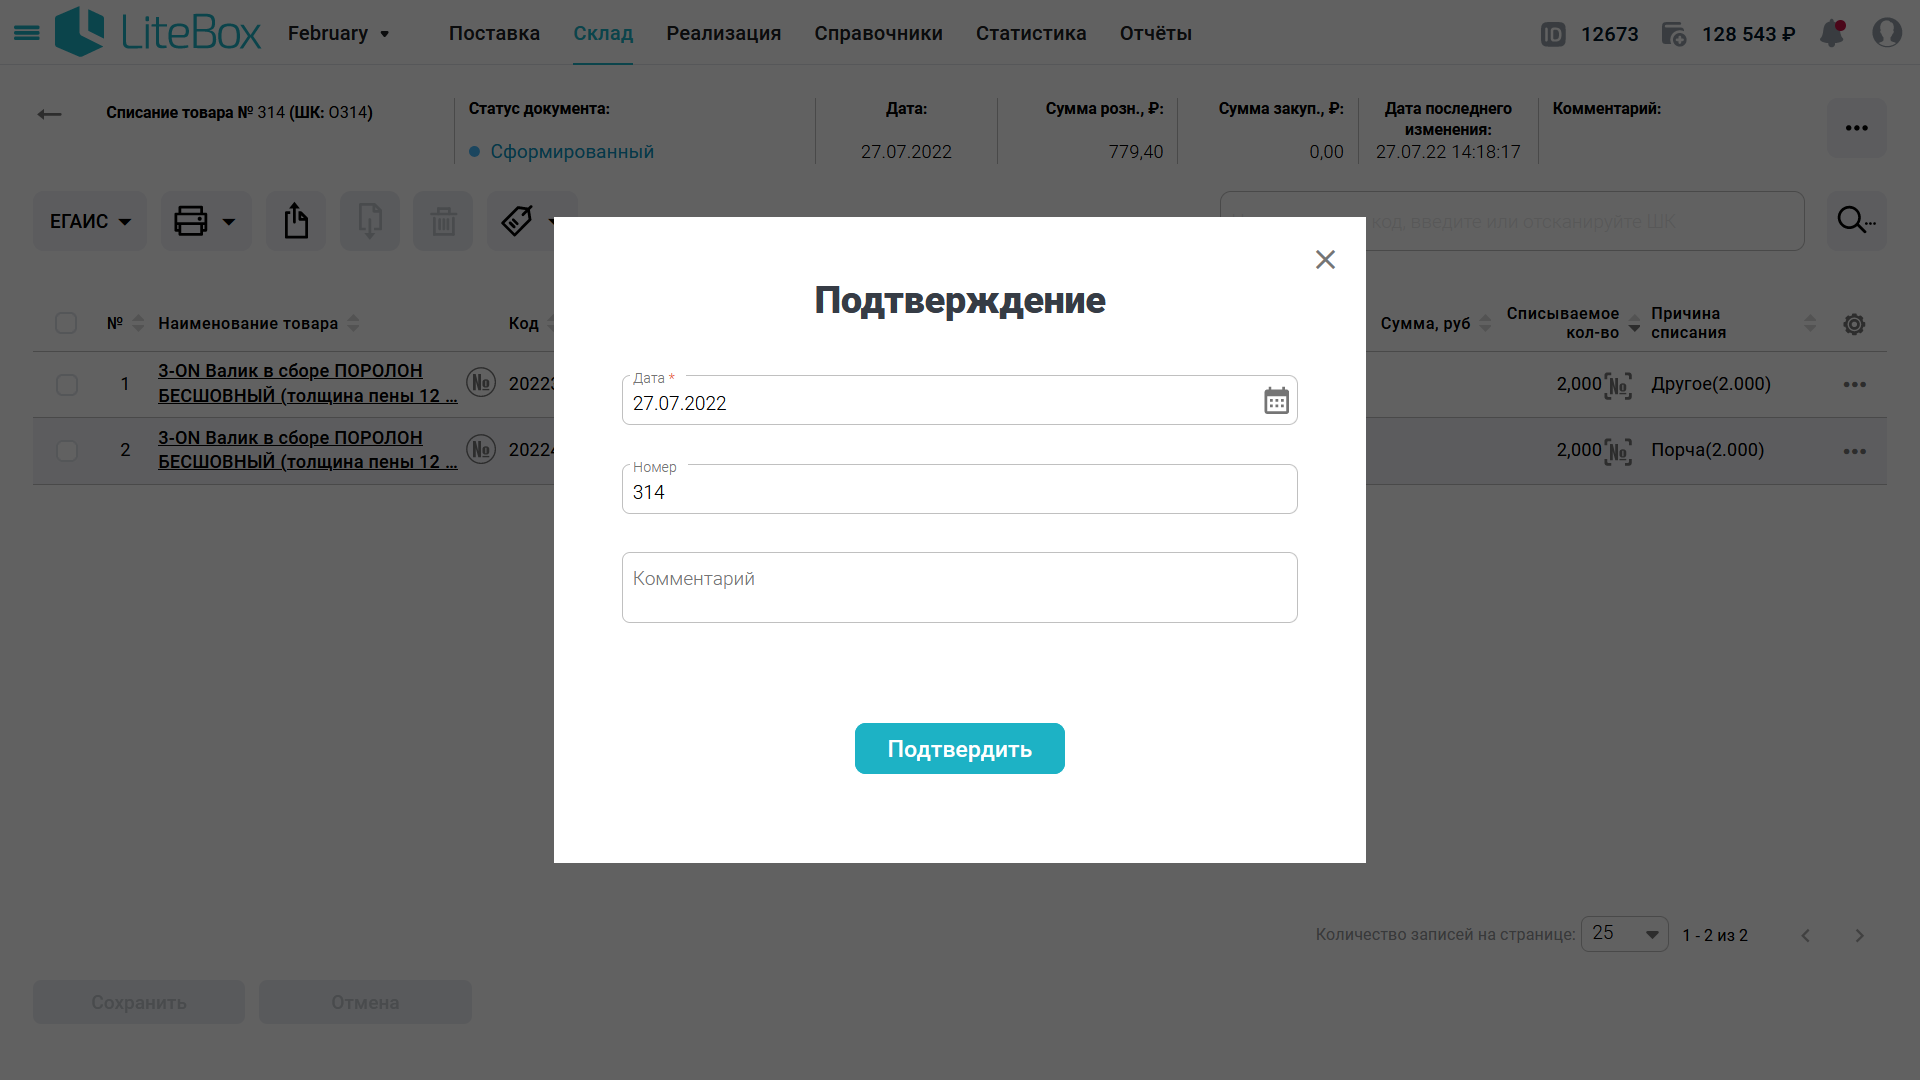Image resolution: width=1920 pixels, height=1080 pixels.
Task: Click the marking icon in row 1 name
Action: pyautogui.click(x=481, y=382)
